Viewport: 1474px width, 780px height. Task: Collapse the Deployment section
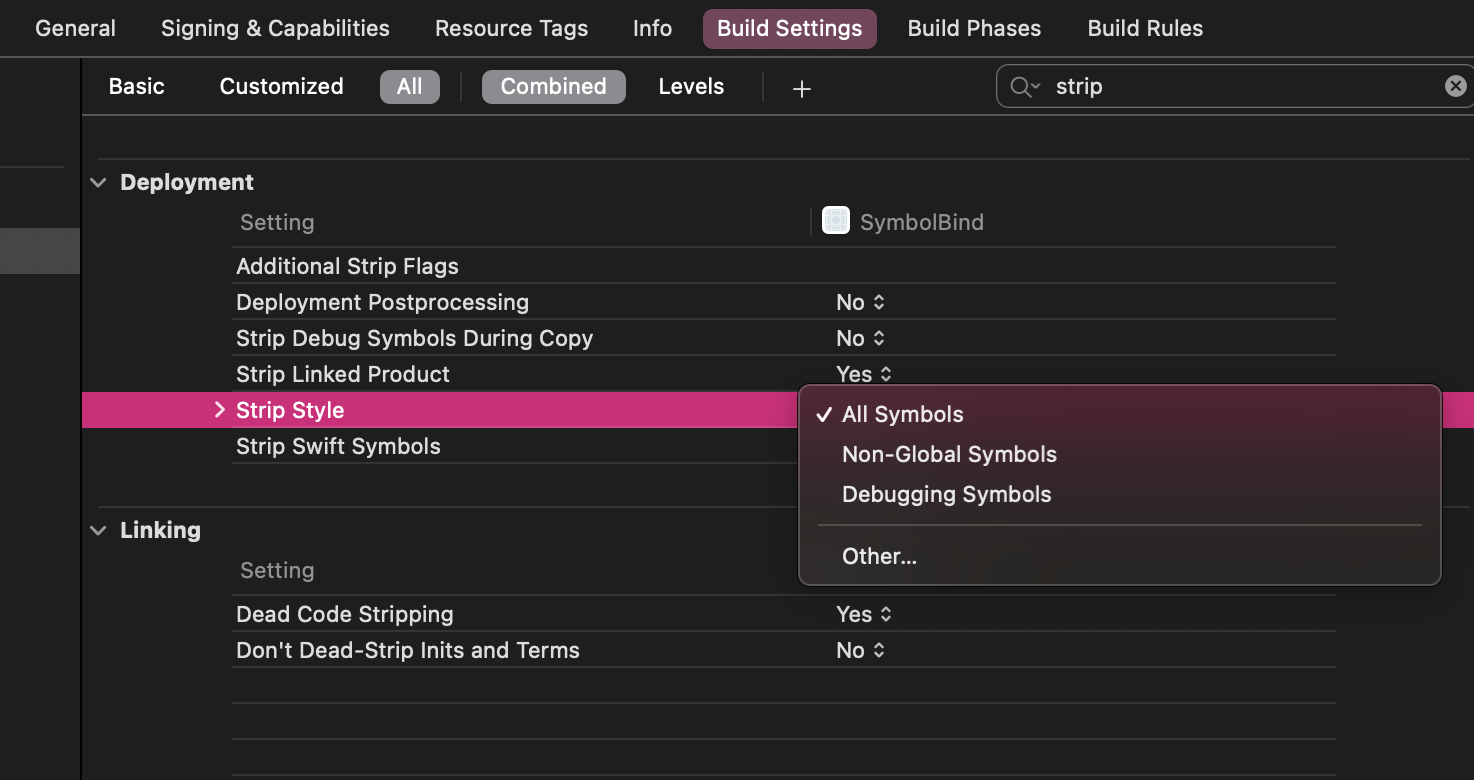point(98,183)
